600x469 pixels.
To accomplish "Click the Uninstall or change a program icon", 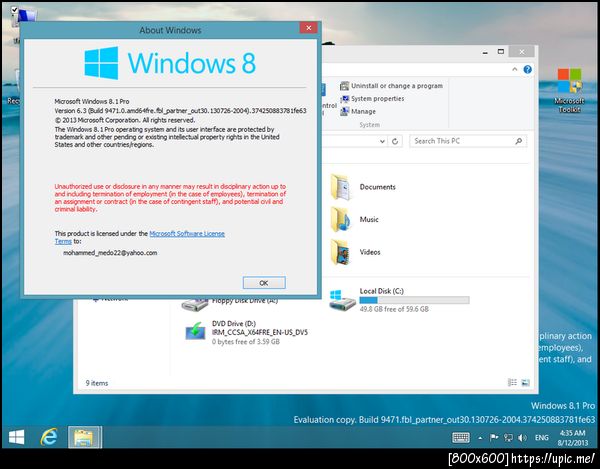I will pyautogui.click(x=344, y=86).
